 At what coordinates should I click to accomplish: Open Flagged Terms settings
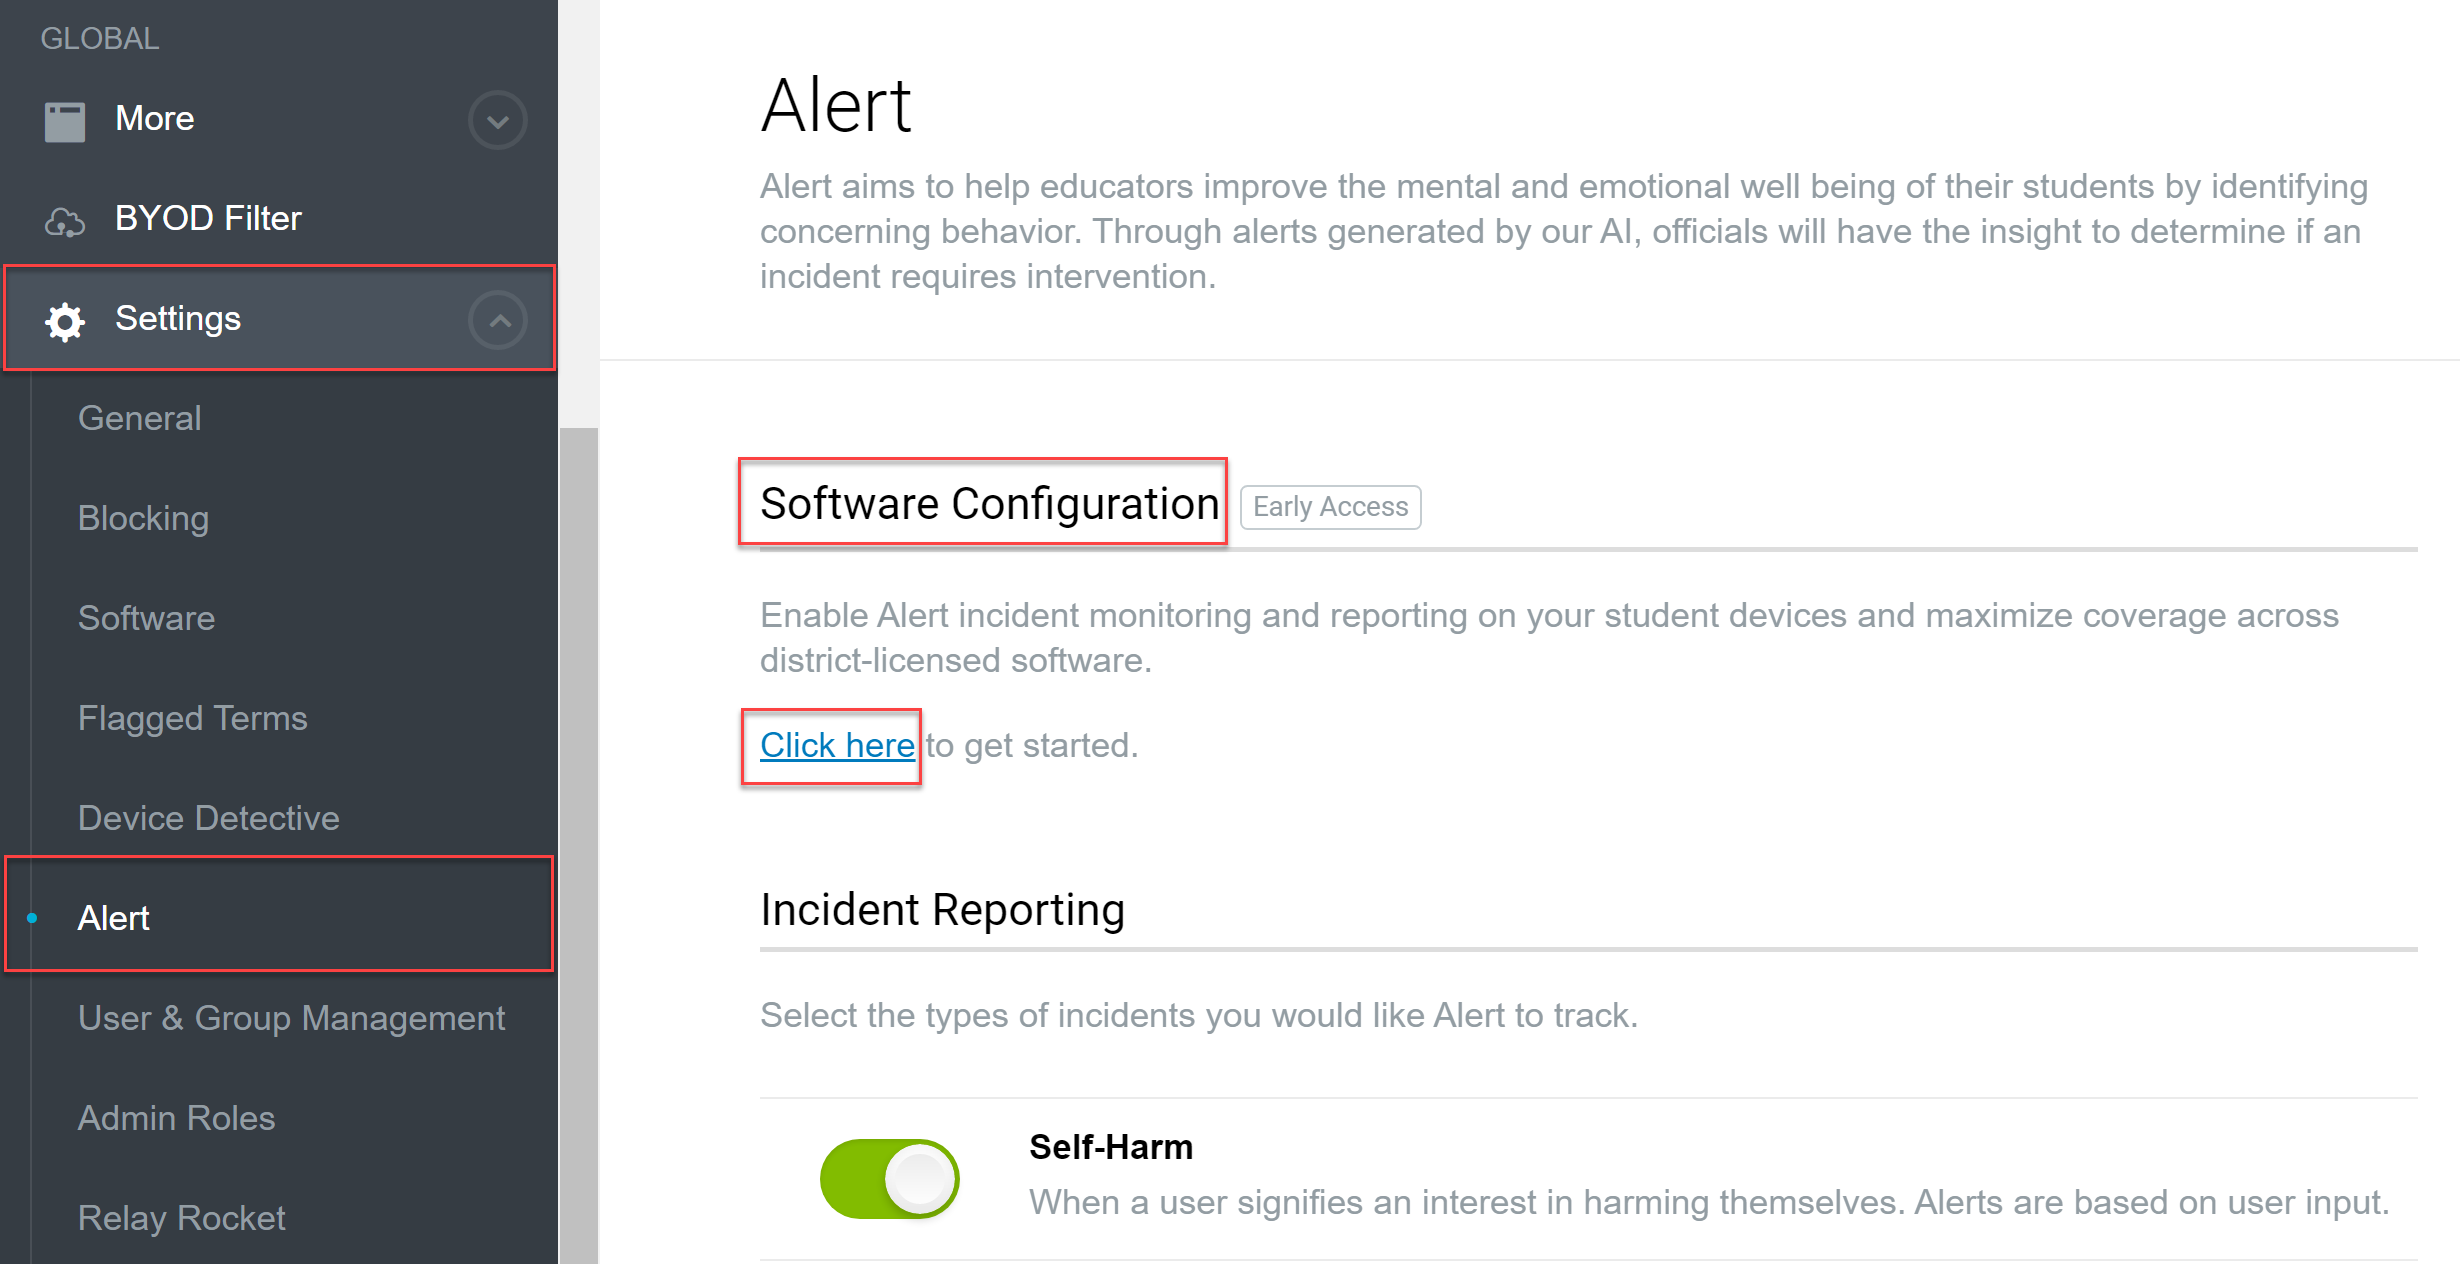pos(192,717)
